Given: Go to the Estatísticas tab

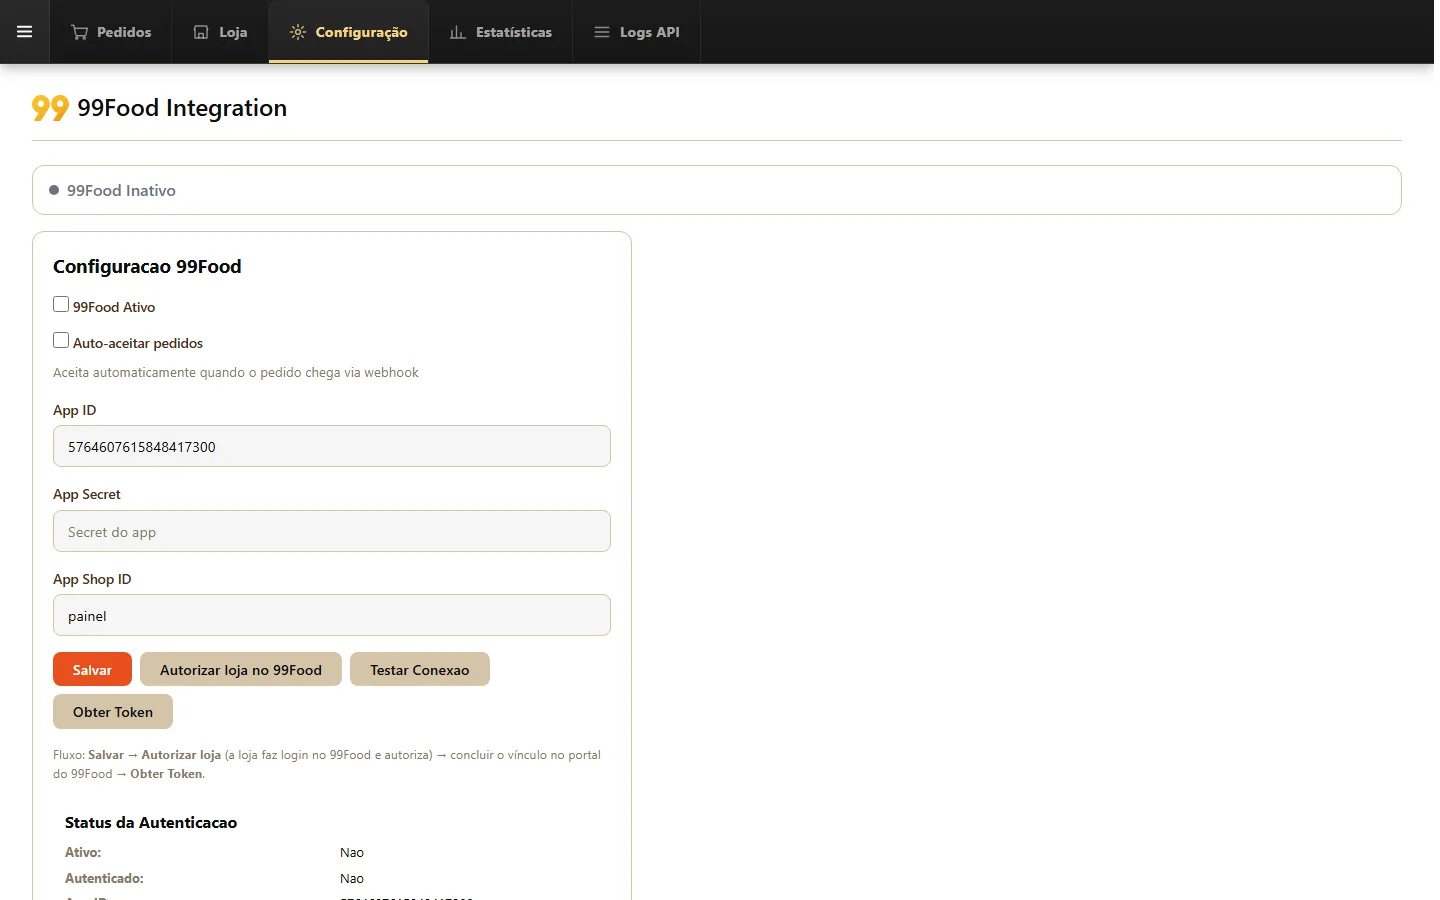Looking at the screenshot, I should (x=501, y=32).
